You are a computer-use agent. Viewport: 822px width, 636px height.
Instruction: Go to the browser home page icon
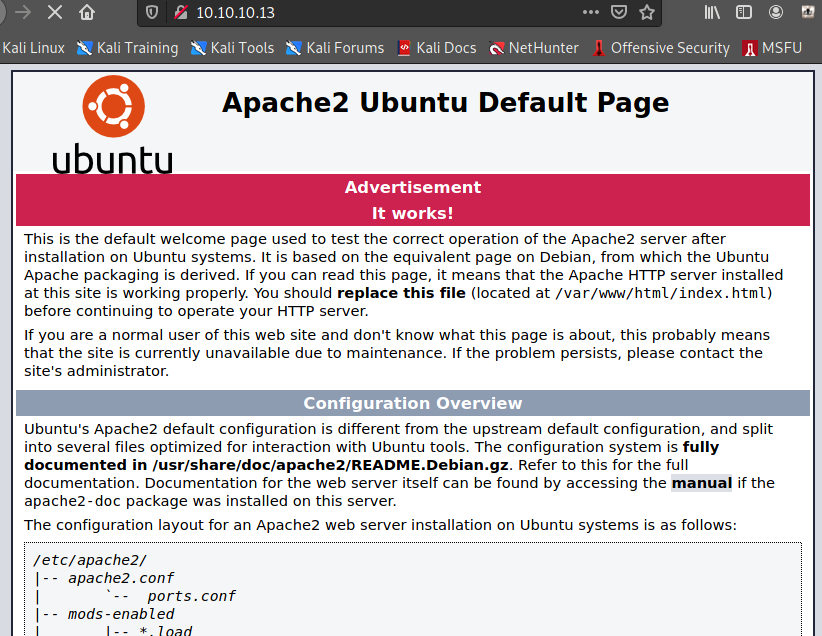click(87, 12)
